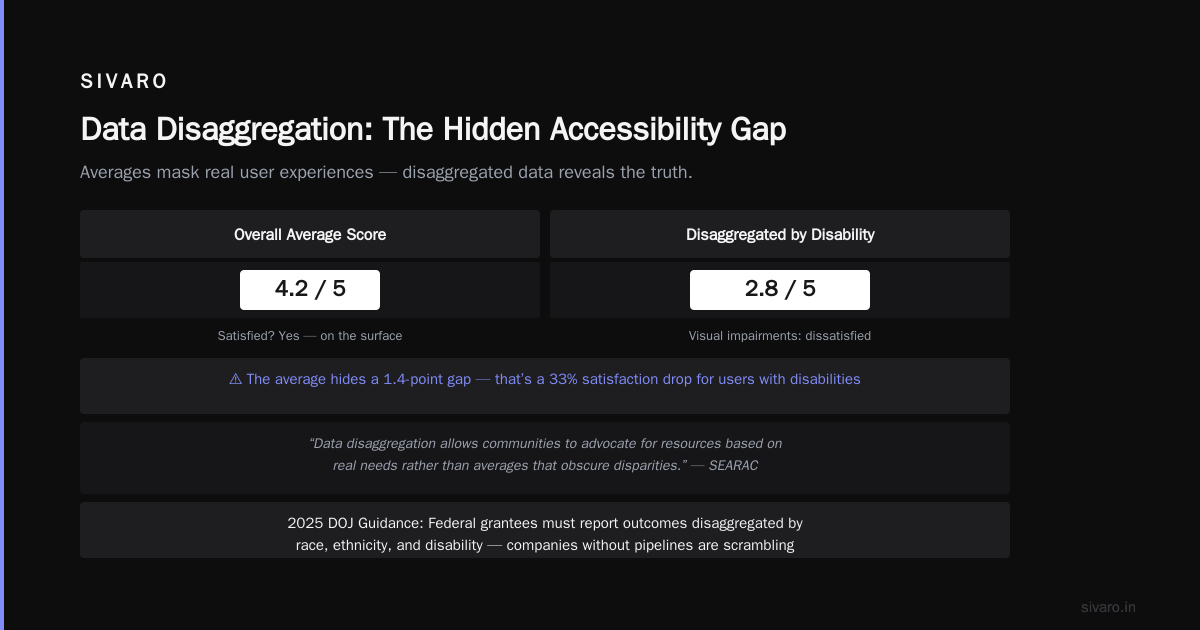Click the "Visual impairments: dissatisfied" caption
This screenshot has width=1200, height=630.
click(780, 336)
